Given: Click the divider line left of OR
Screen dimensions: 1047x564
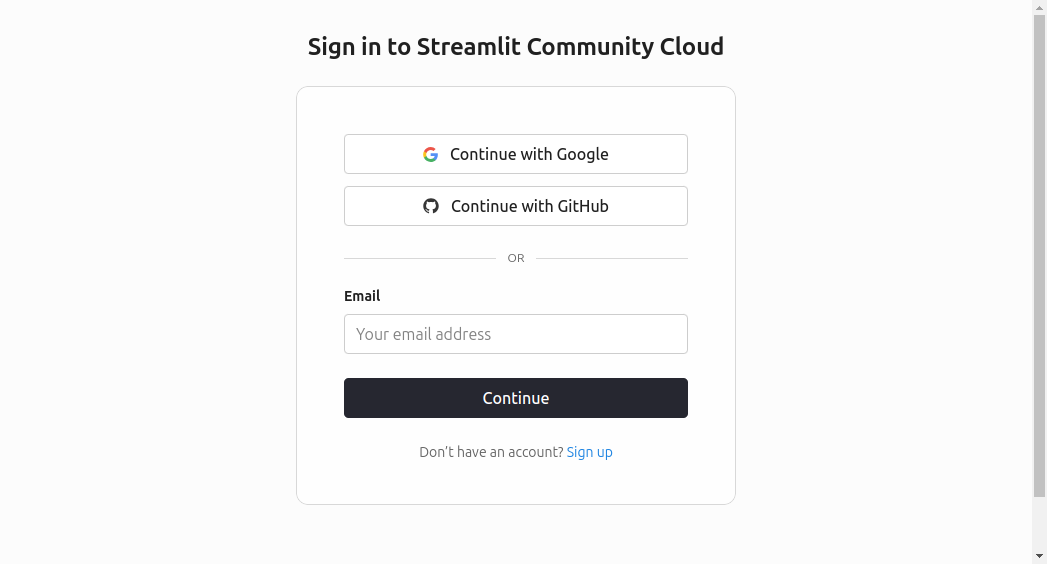Looking at the screenshot, I should [420, 258].
